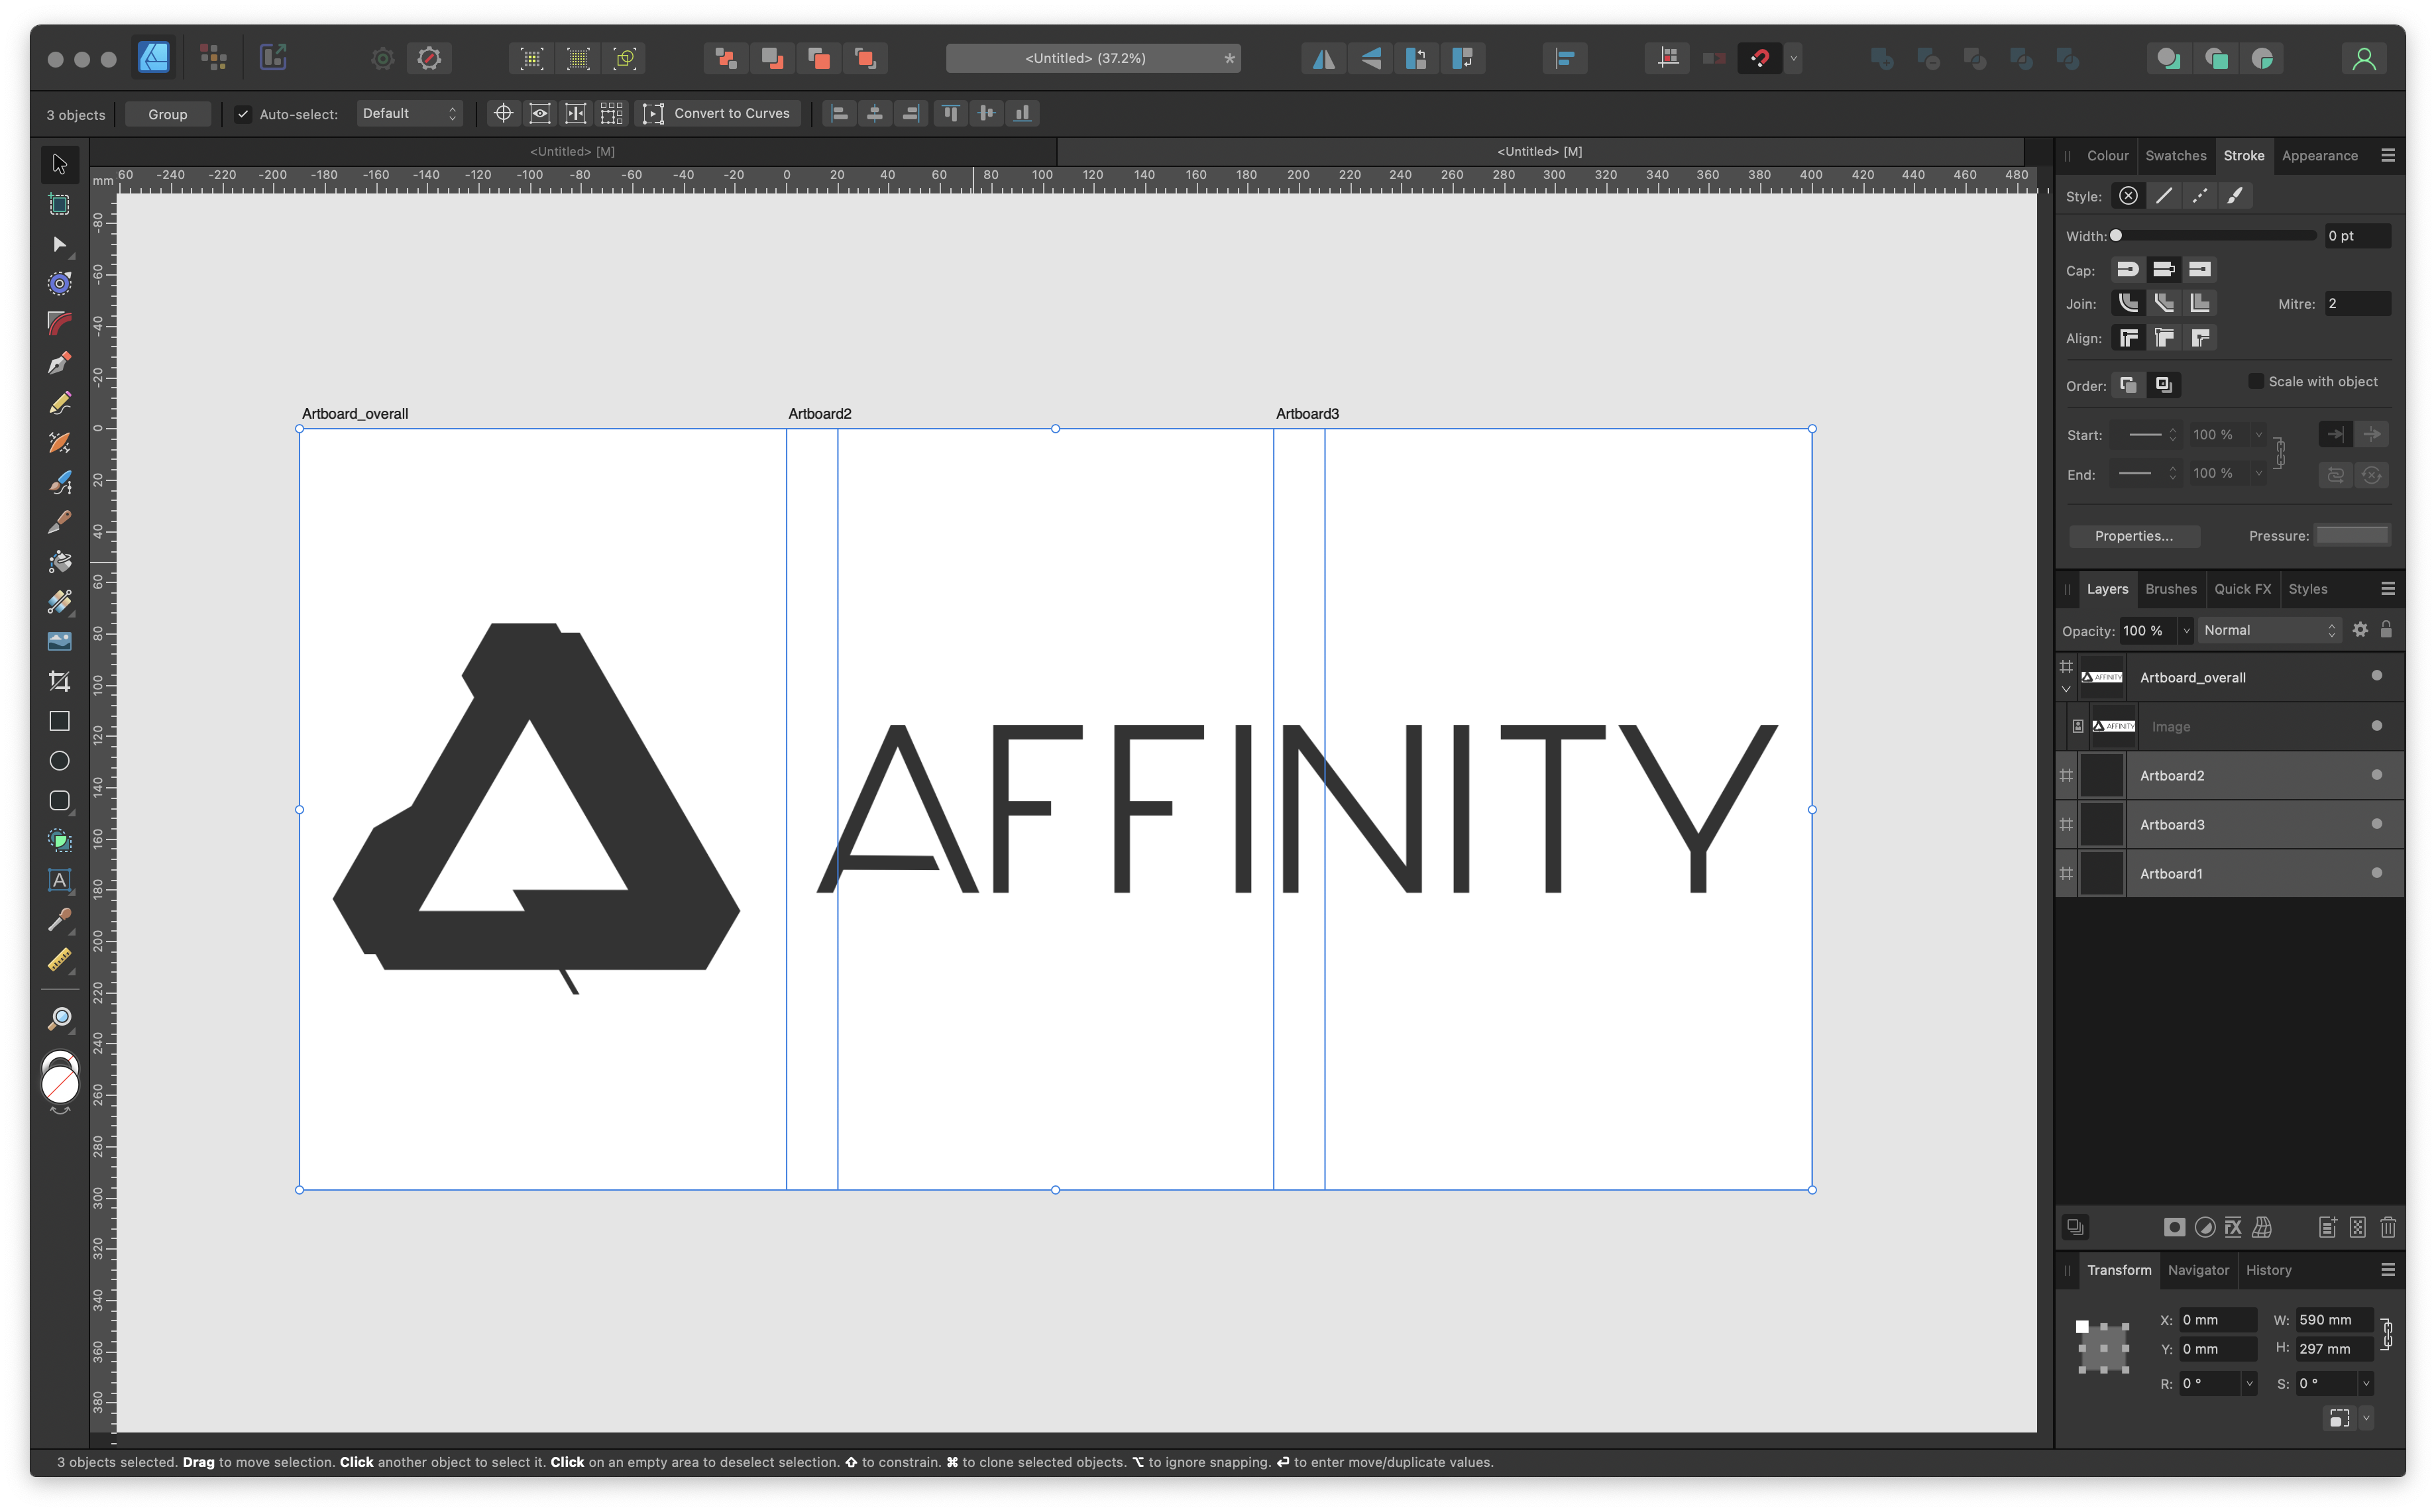Screen dimensions: 2436x1512
Task: Toggle the Auto-select checkbox
Action: [243, 114]
